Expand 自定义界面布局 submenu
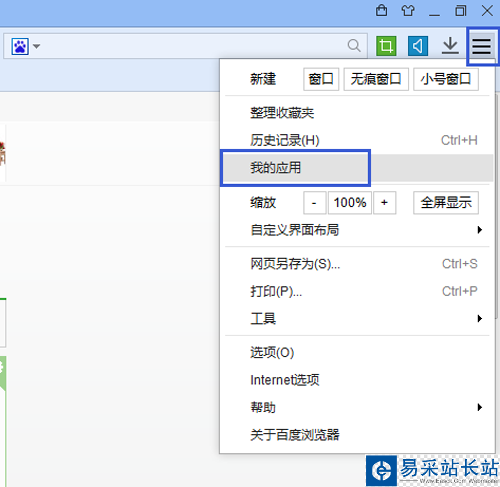500x487 pixels. (357, 230)
